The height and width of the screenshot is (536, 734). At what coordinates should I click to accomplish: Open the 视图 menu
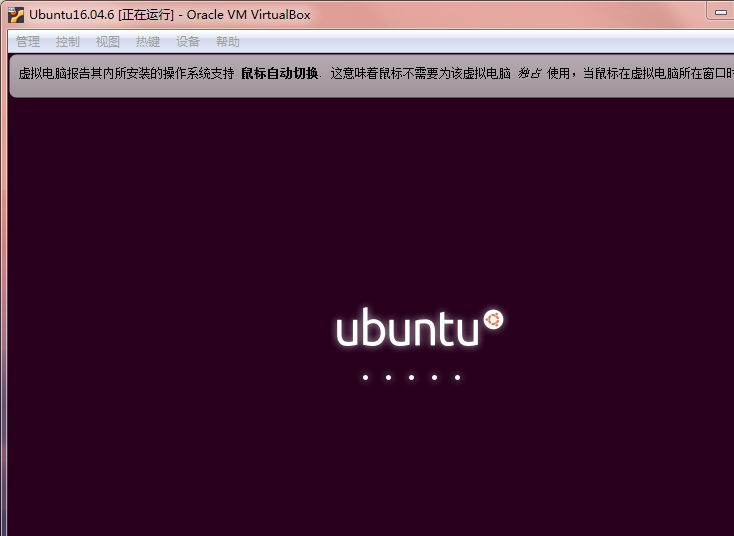pyautogui.click(x=108, y=42)
